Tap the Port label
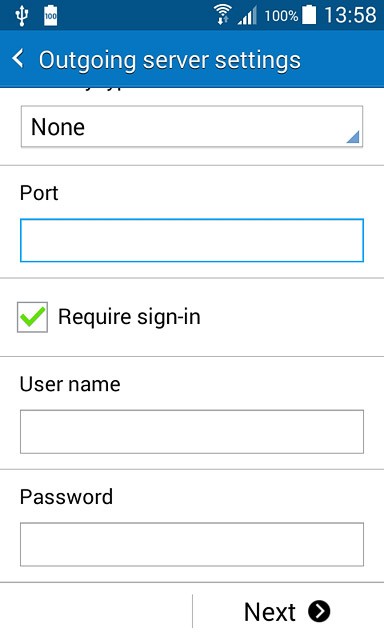The height and width of the screenshot is (640, 384). [x=39, y=193]
